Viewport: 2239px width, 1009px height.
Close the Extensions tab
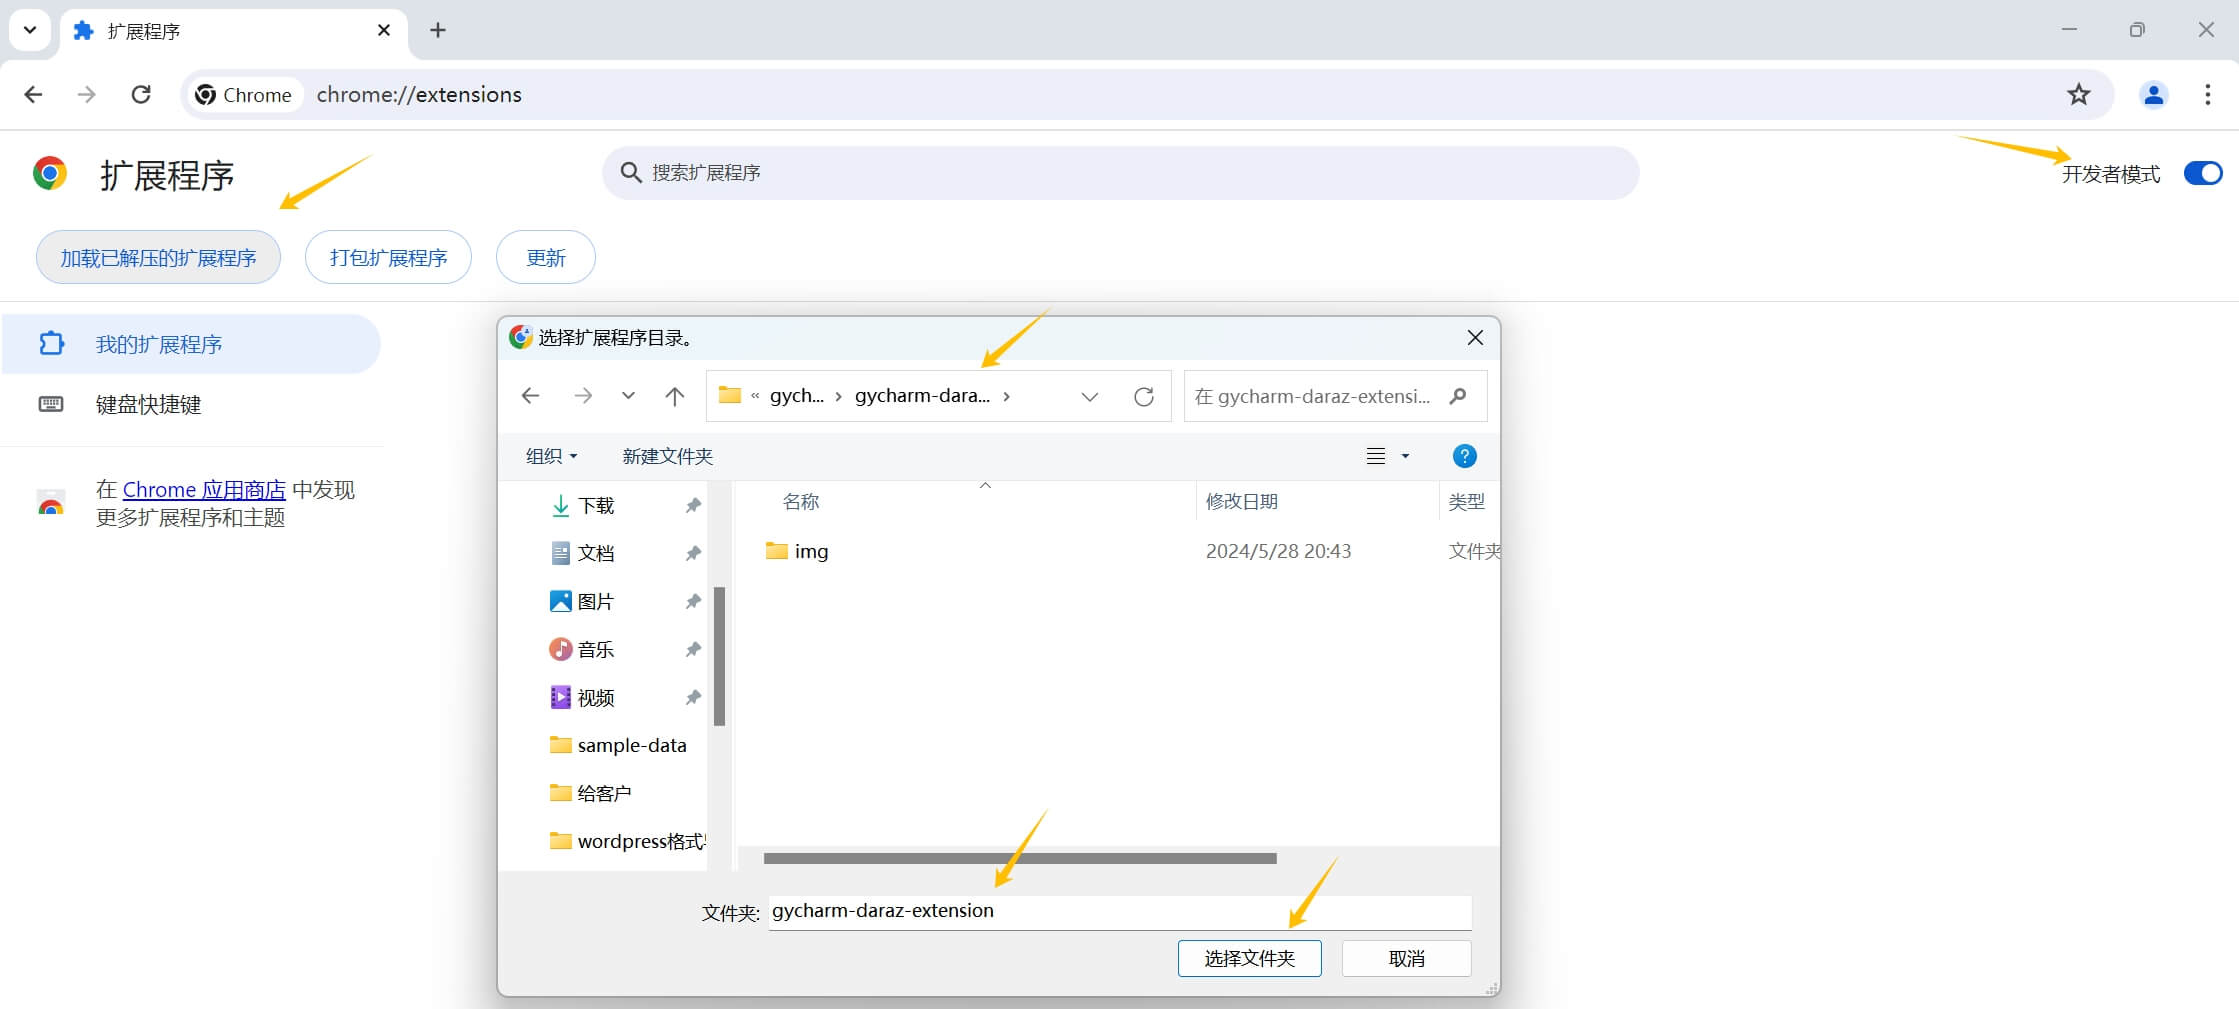[x=384, y=31]
